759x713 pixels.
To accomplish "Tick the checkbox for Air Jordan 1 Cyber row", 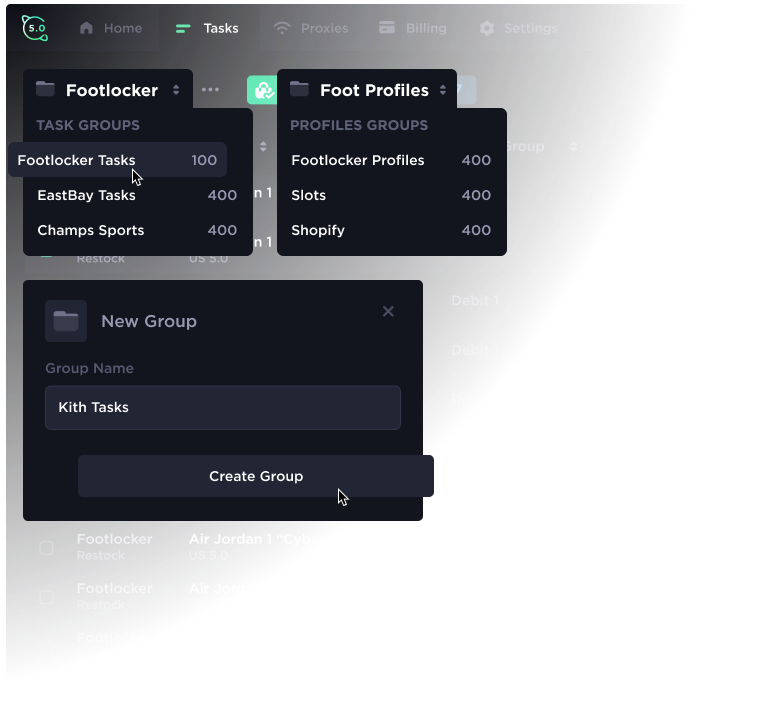I will 46,548.
